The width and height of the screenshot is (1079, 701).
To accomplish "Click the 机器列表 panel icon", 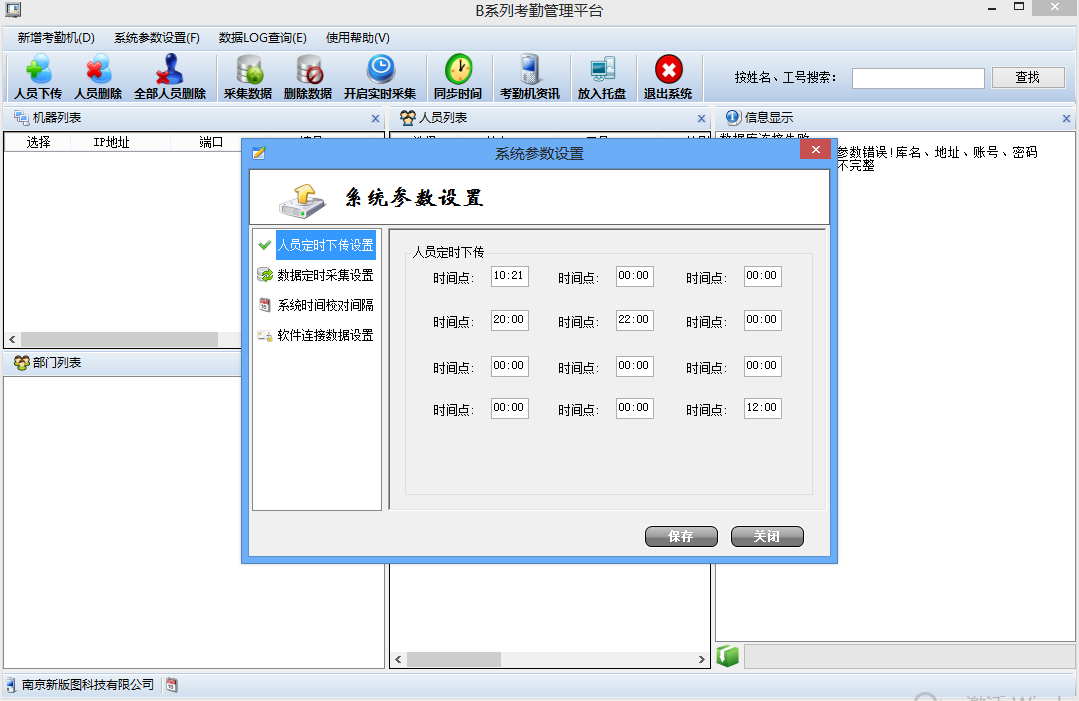I will pyautogui.click(x=21, y=118).
